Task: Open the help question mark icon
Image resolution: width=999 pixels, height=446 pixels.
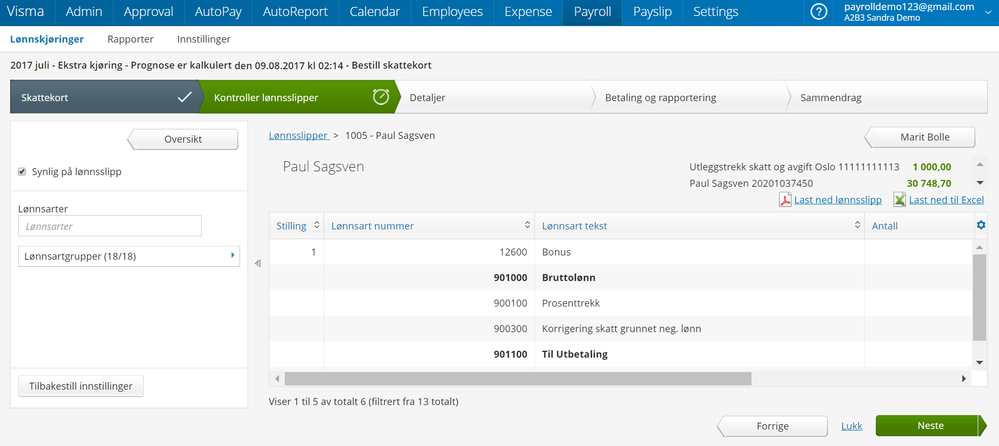Action: click(x=819, y=12)
